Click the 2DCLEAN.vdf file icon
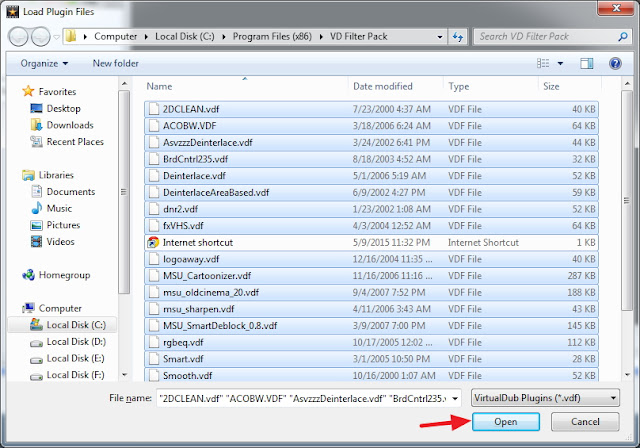The height and width of the screenshot is (448, 640). point(154,109)
